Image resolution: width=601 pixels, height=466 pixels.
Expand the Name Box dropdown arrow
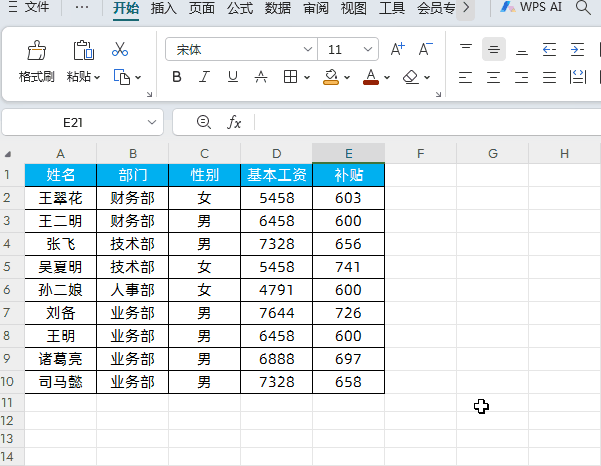click(152, 122)
